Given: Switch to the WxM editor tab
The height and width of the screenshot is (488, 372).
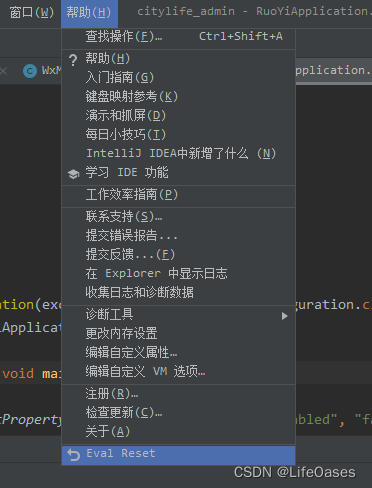Looking at the screenshot, I should (x=42, y=71).
